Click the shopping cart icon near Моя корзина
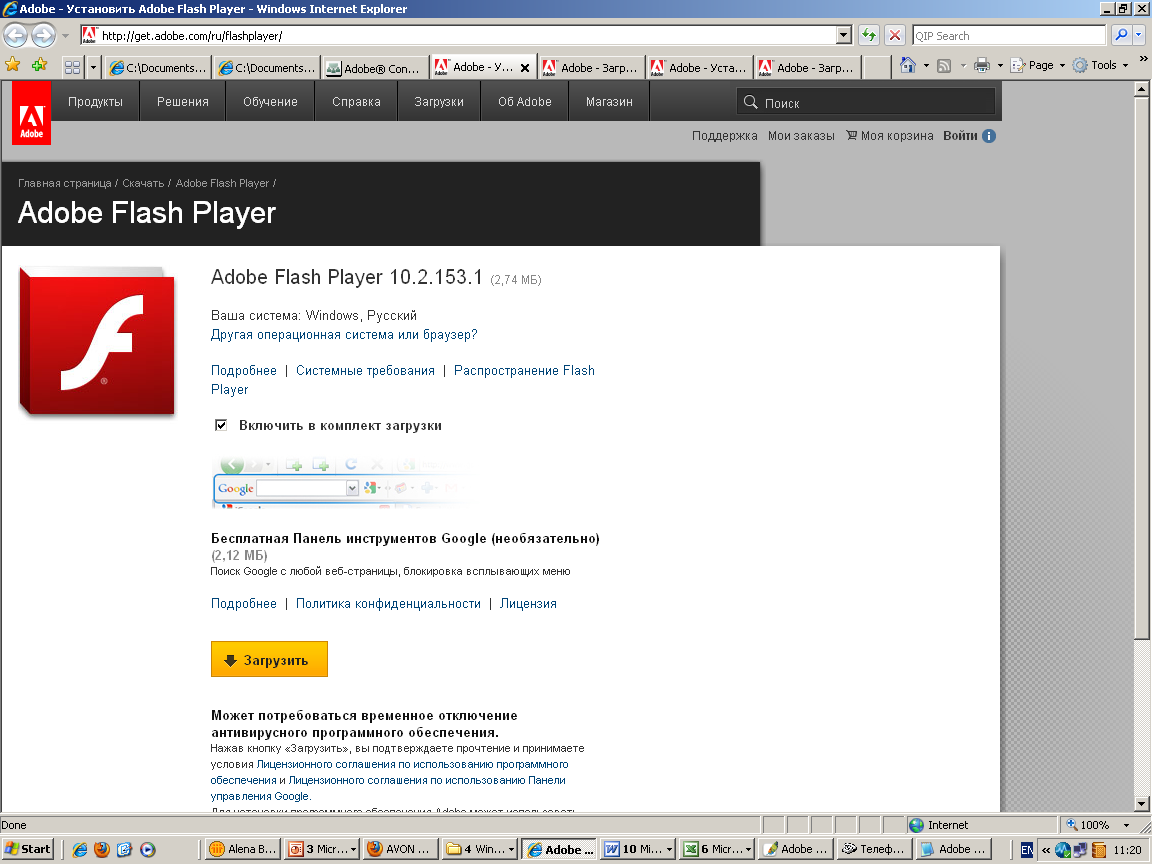The image size is (1152, 864). [x=852, y=135]
